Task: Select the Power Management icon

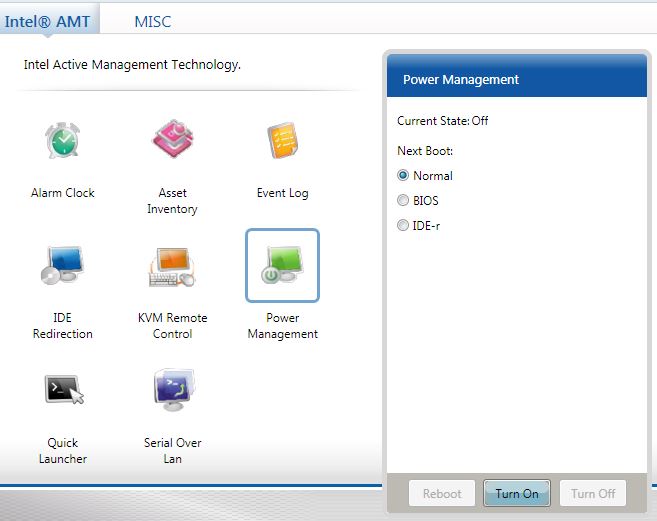Action: click(x=282, y=265)
